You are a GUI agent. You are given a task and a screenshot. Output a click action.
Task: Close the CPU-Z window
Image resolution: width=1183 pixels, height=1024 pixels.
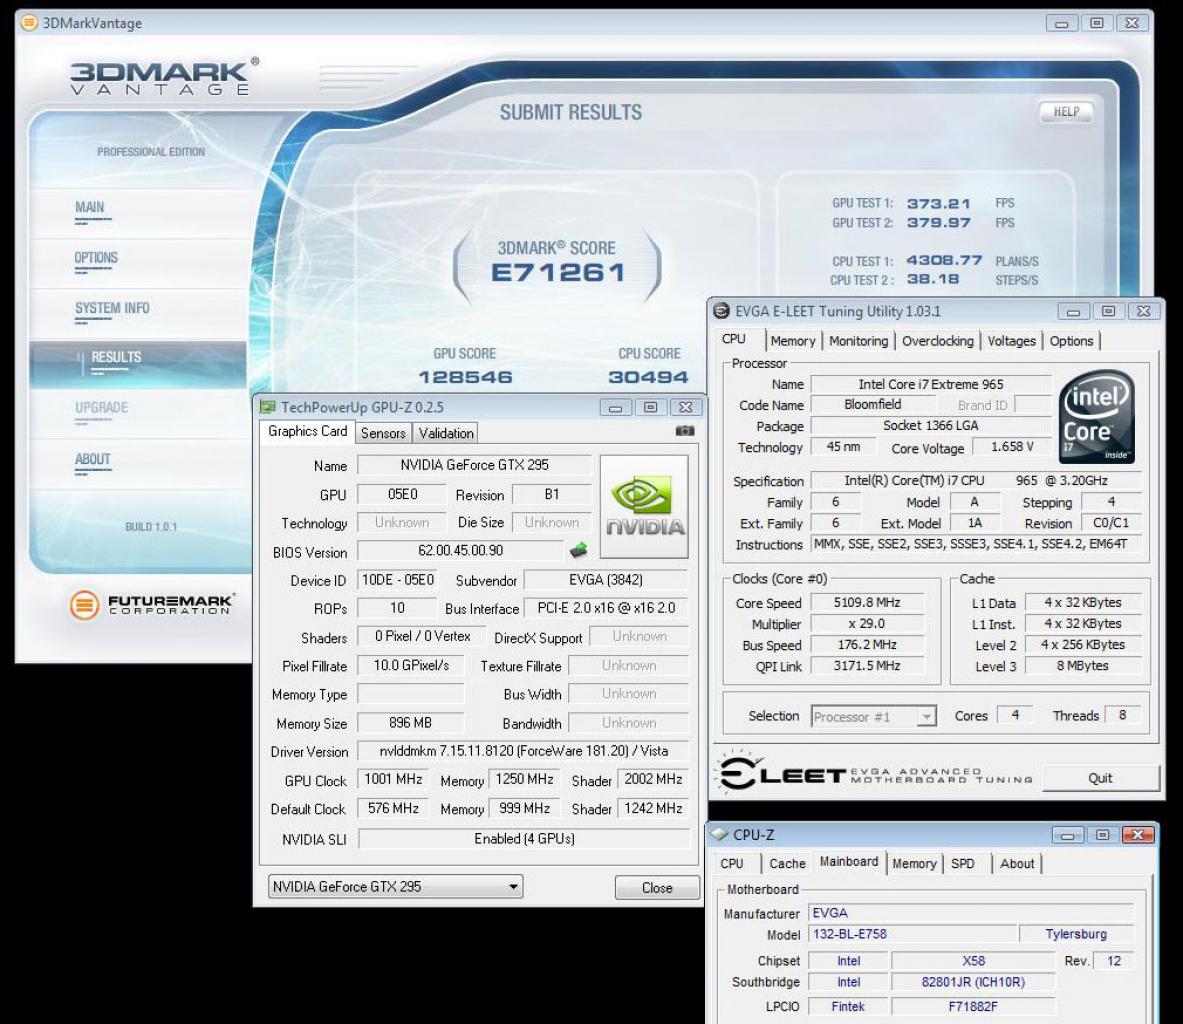click(1138, 835)
